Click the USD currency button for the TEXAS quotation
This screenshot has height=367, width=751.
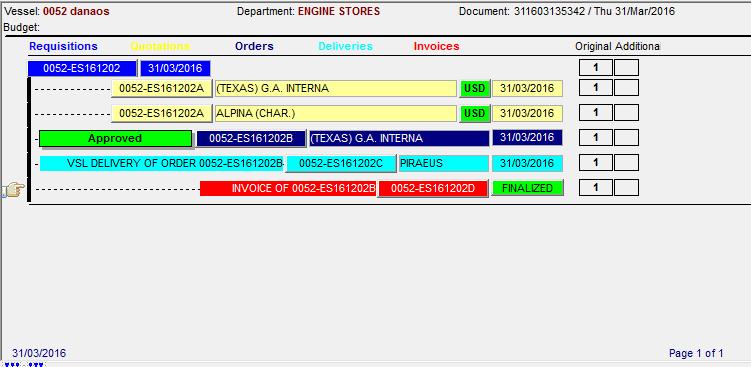(x=475, y=89)
